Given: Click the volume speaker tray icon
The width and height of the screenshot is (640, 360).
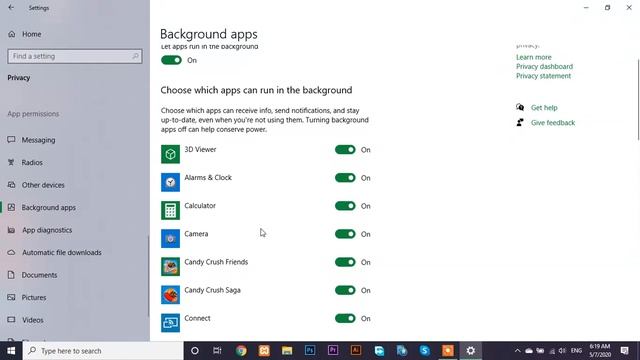Looking at the screenshot, I should click(x=562, y=351).
